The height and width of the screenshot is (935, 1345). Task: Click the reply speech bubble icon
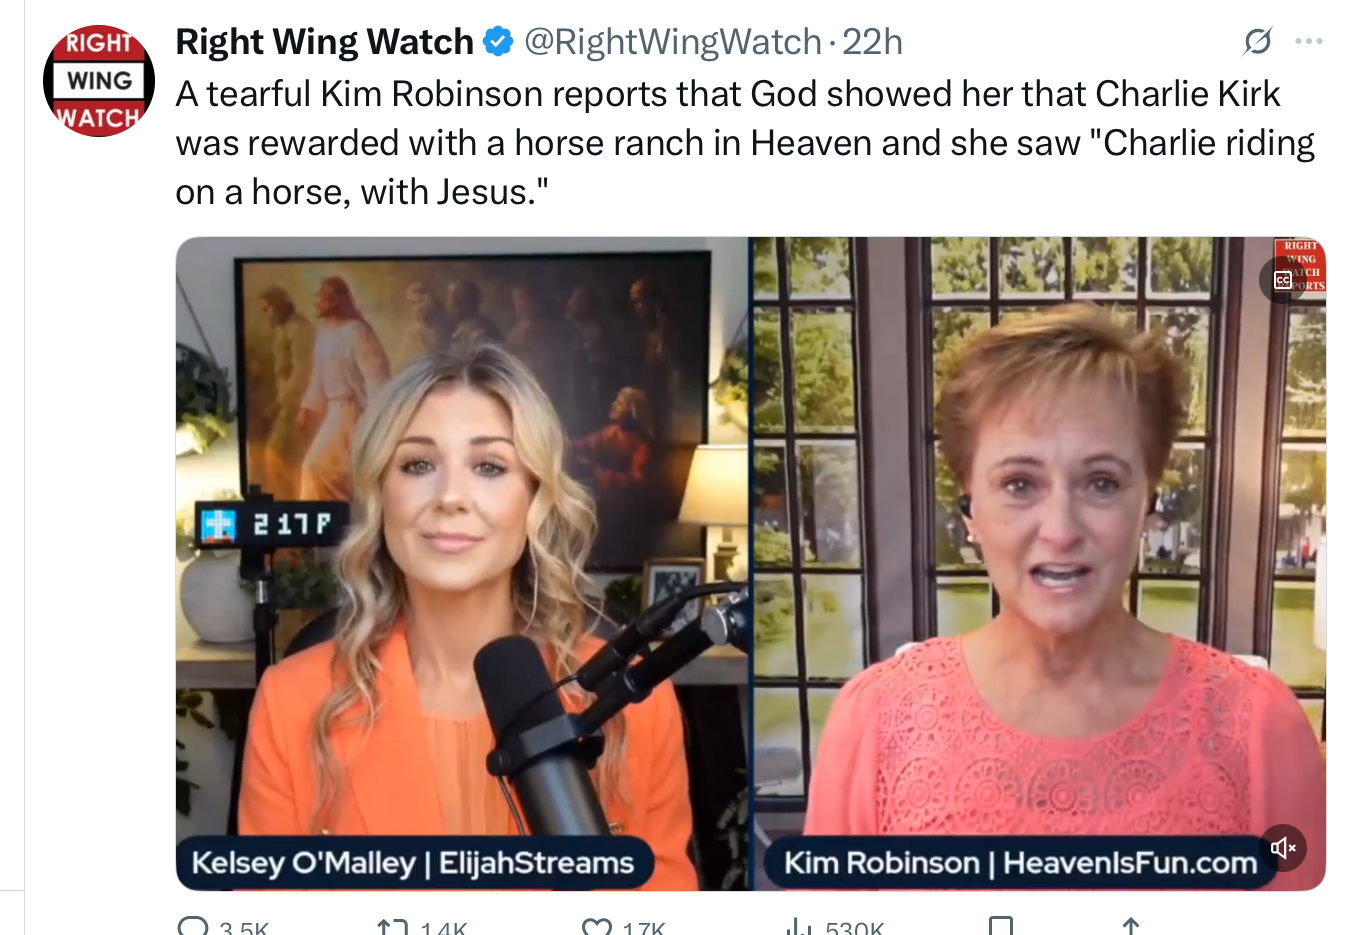193,926
